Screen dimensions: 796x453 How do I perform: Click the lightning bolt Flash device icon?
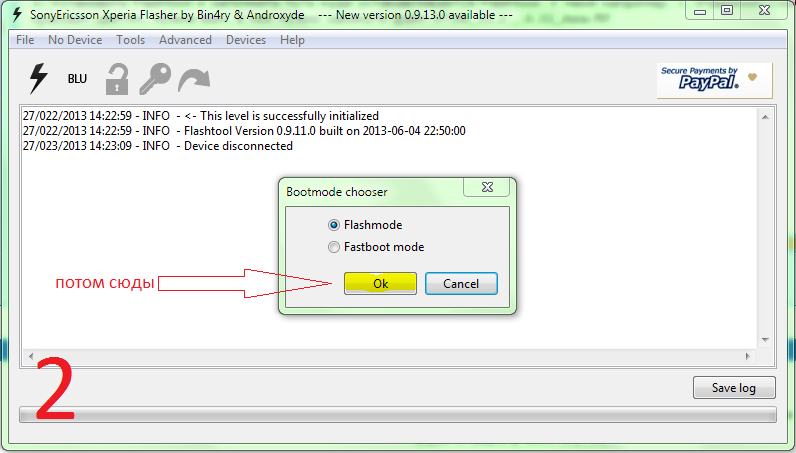click(39, 79)
